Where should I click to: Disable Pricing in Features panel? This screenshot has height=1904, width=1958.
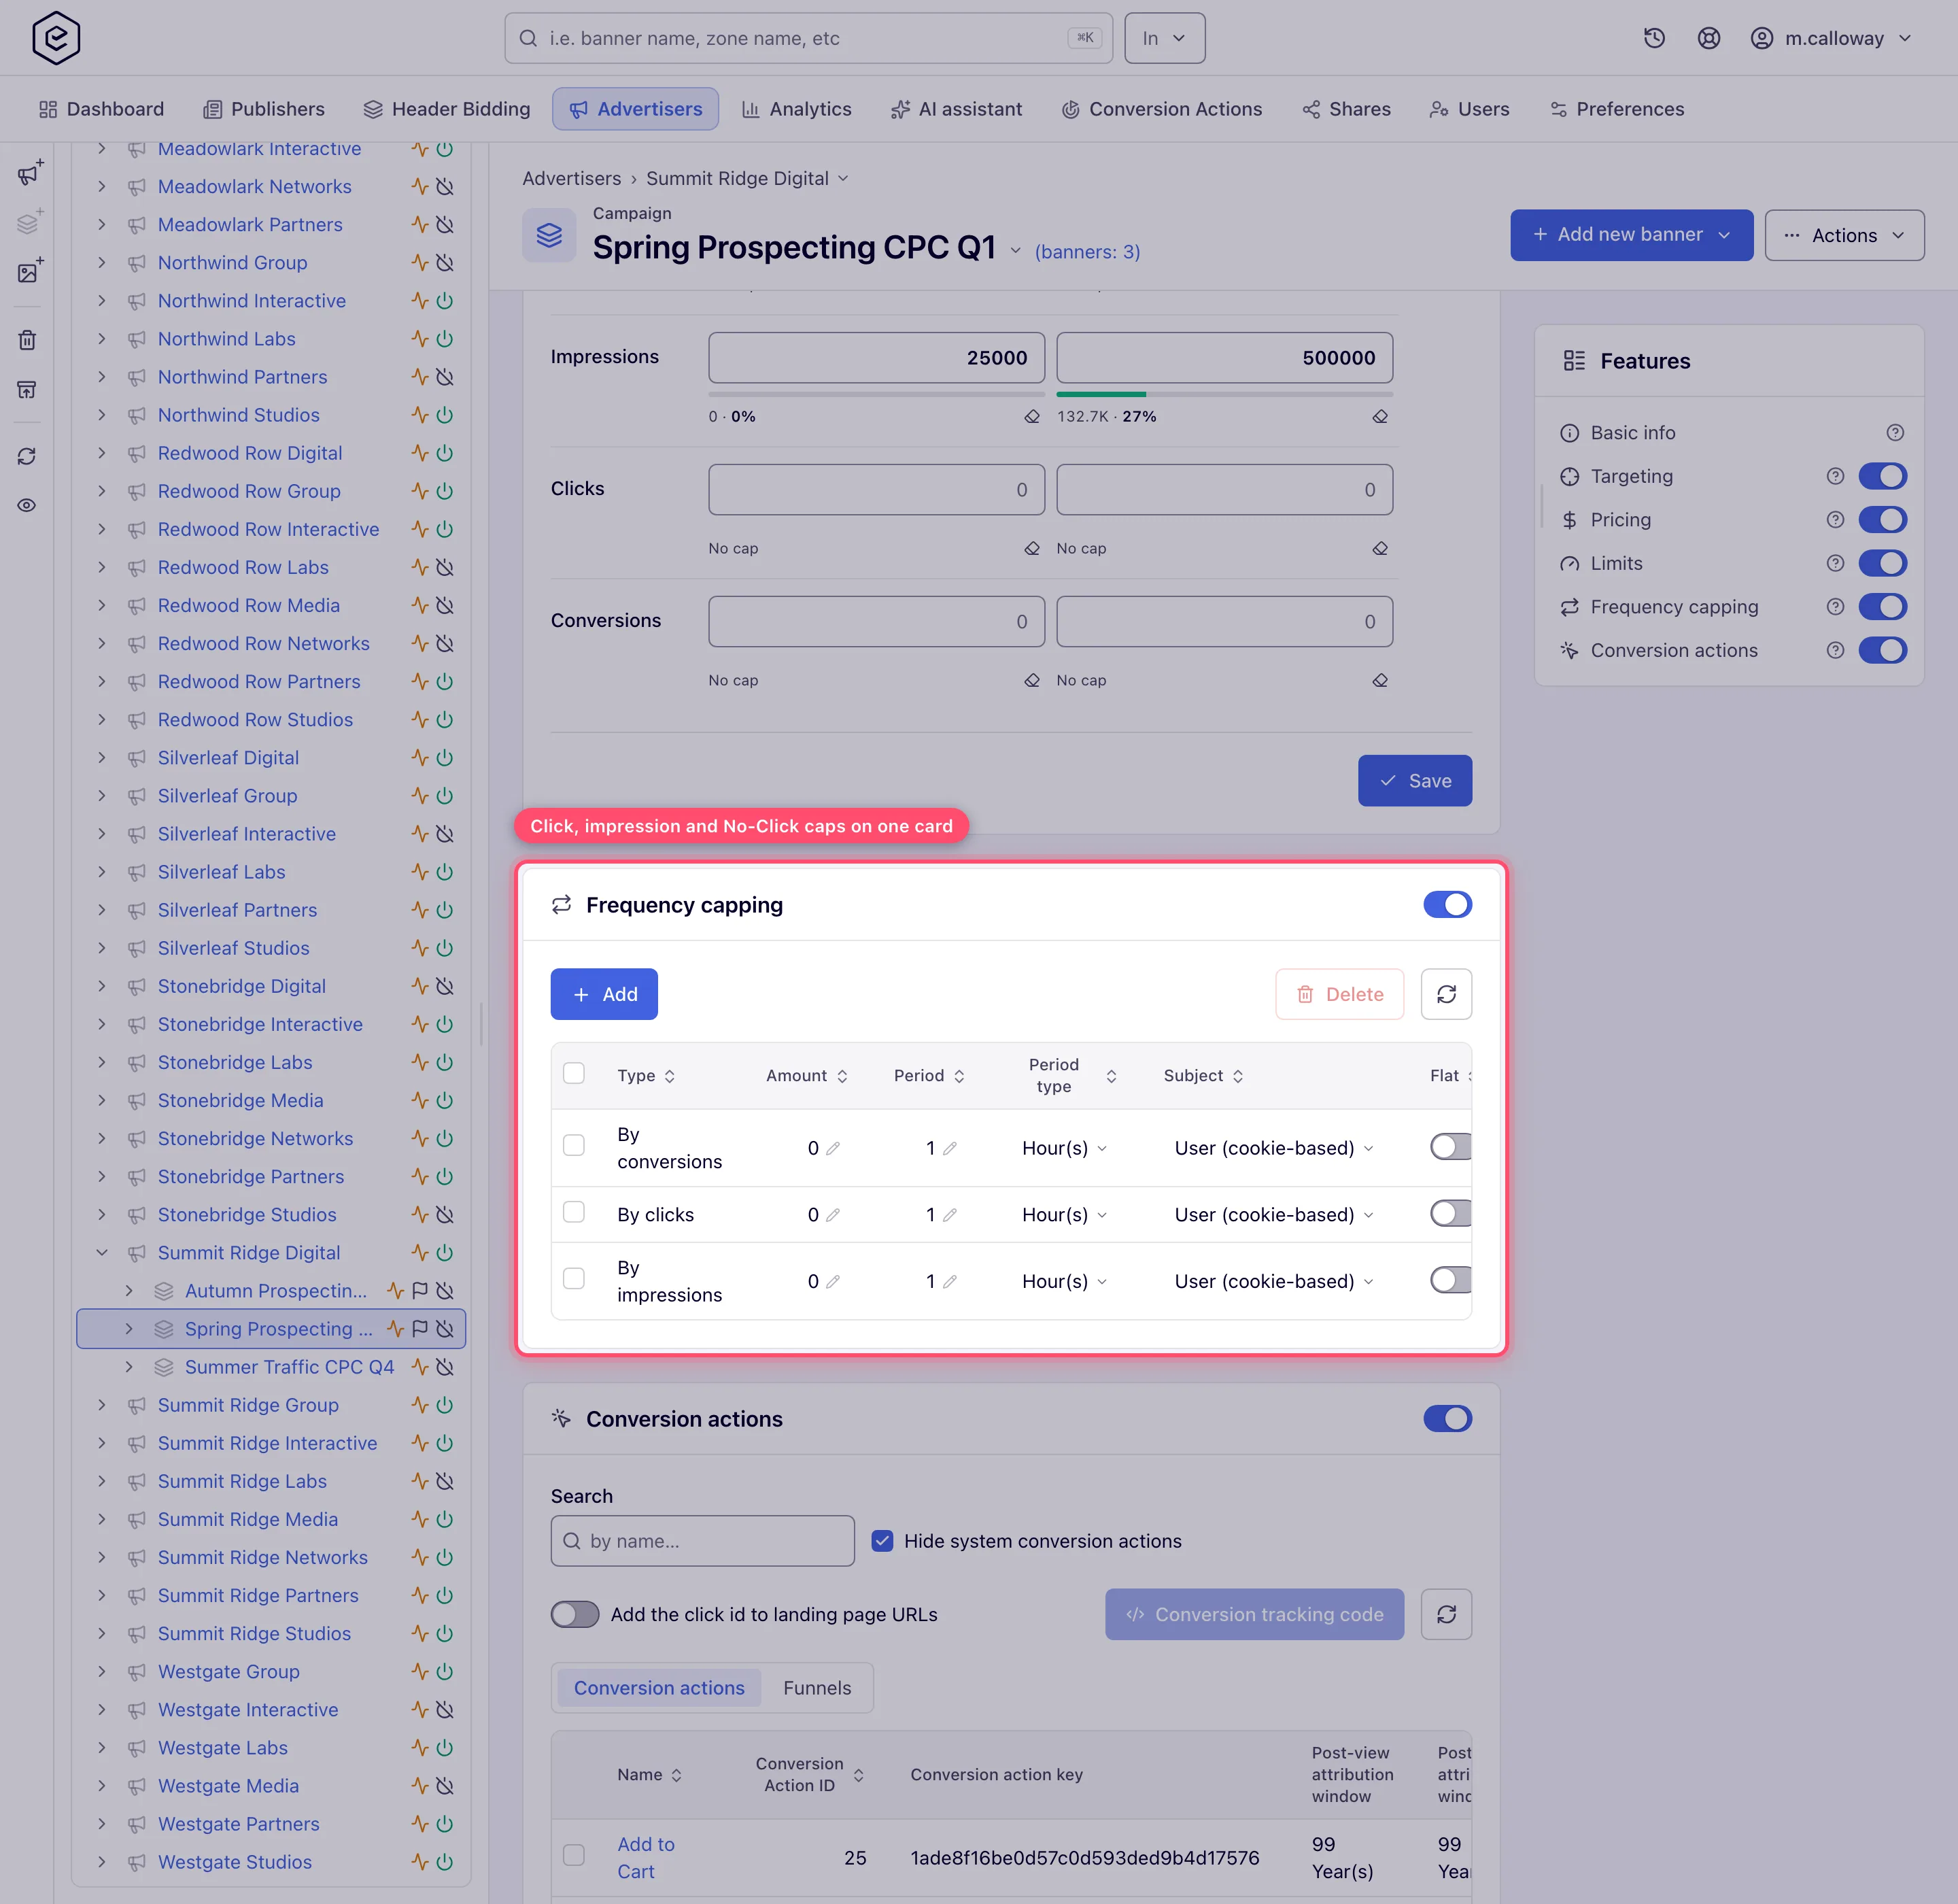(1883, 520)
